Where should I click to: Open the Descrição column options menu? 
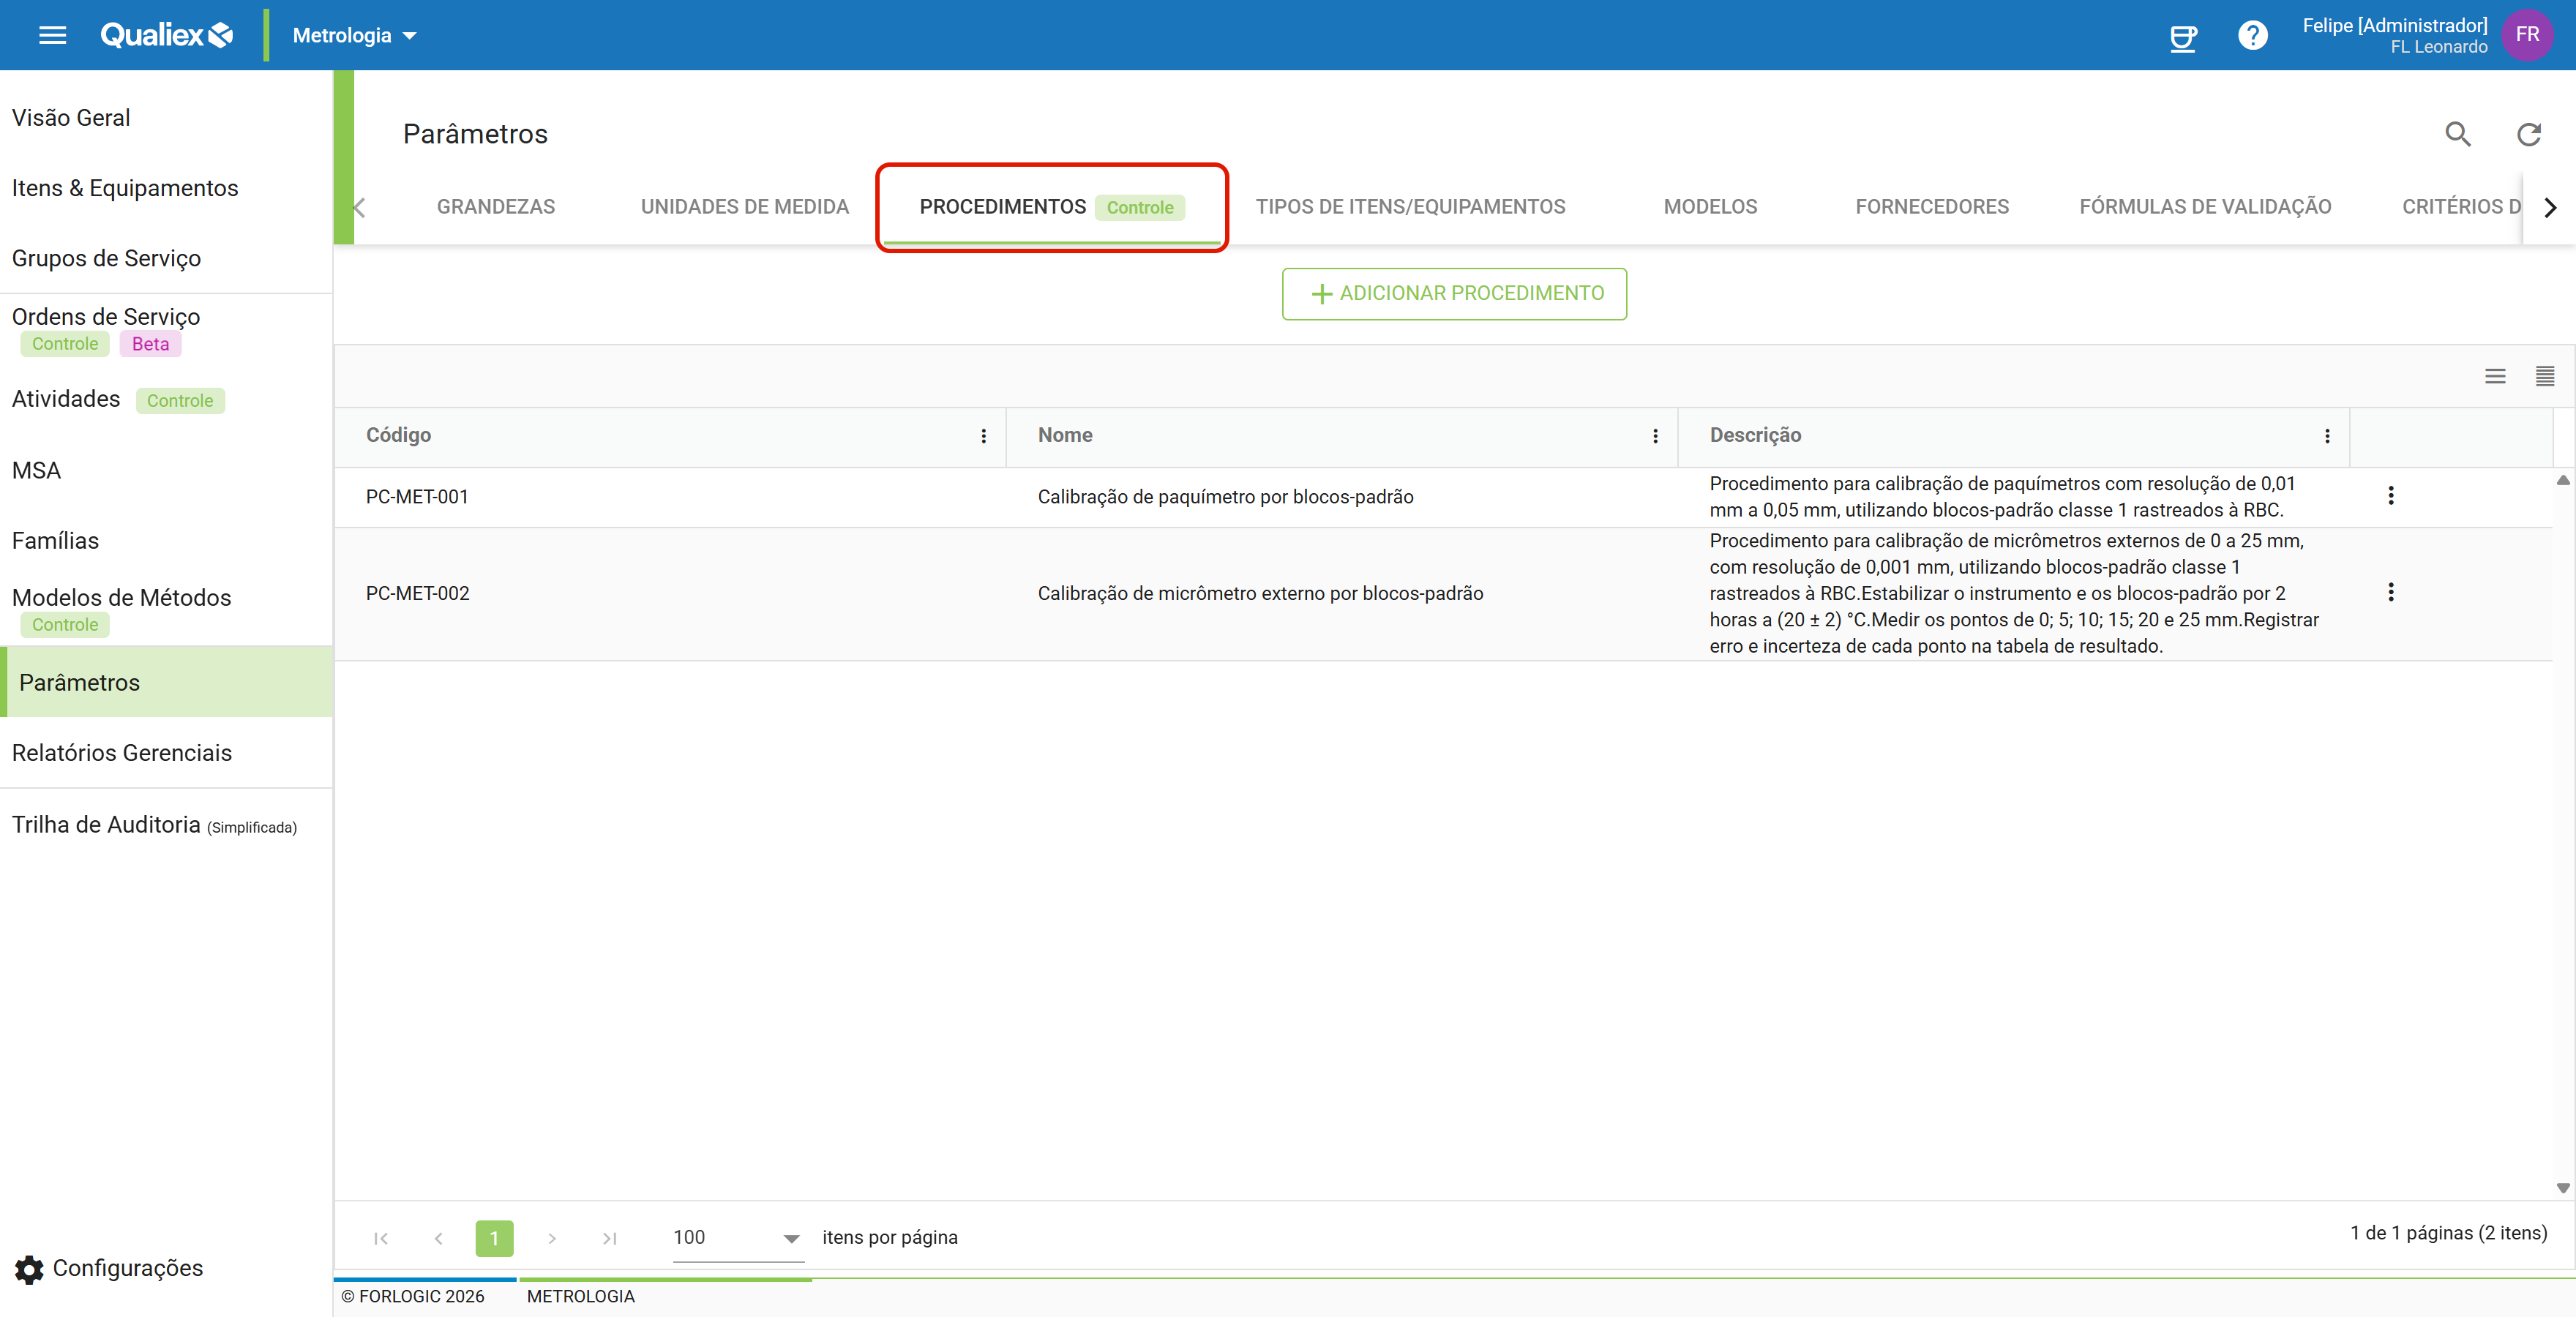2327,436
